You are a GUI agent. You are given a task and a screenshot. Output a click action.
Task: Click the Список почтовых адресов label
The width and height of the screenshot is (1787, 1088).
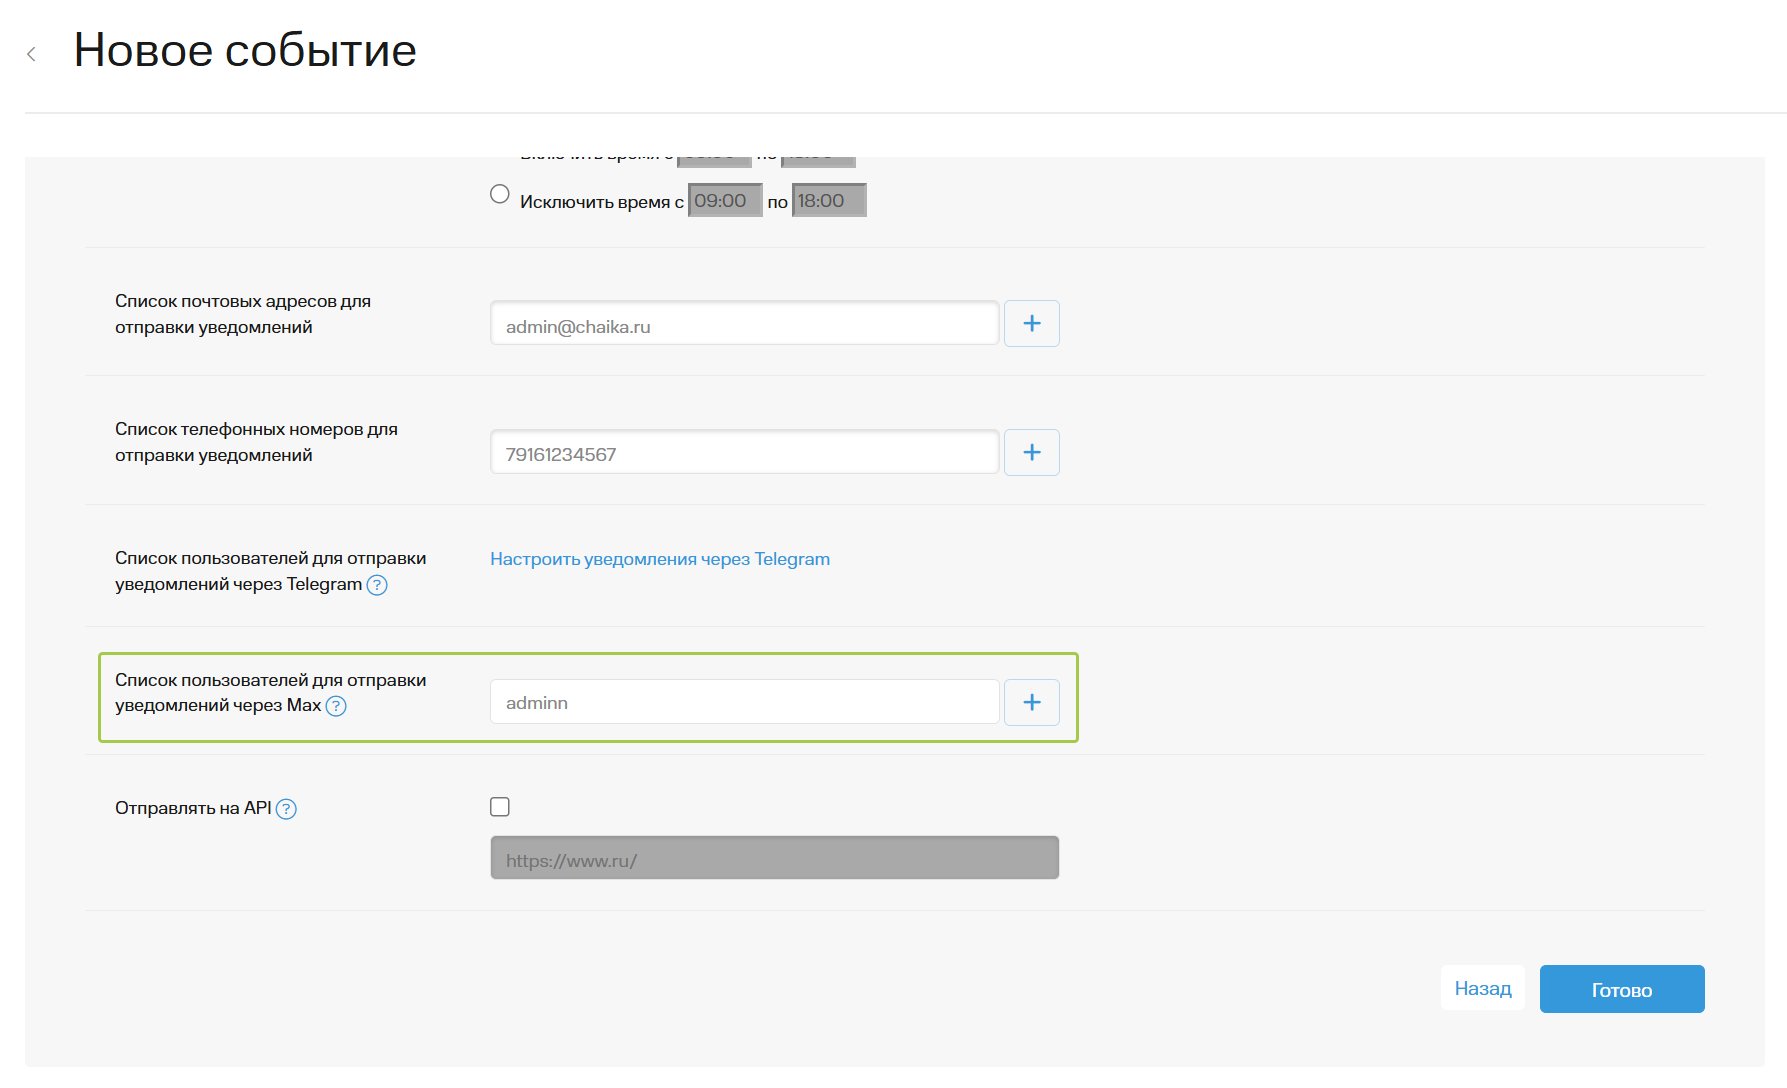[243, 314]
